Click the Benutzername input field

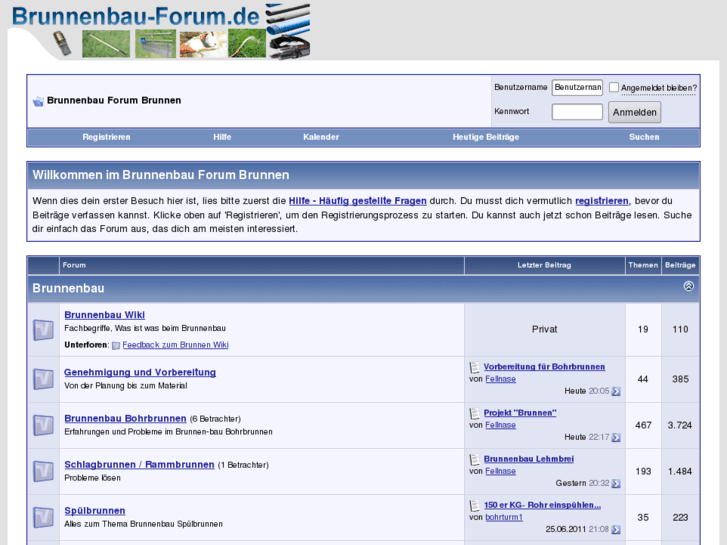pyautogui.click(x=577, y=87)
